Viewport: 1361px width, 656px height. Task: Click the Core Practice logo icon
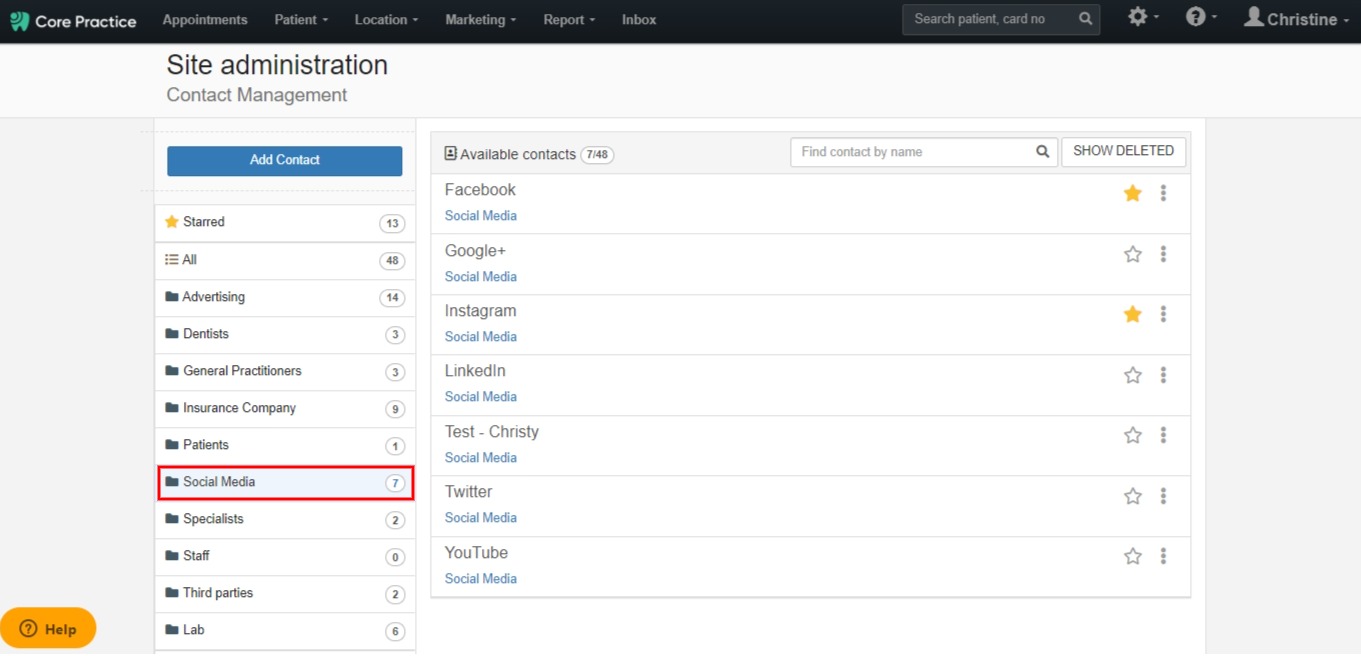pos(19,21)
